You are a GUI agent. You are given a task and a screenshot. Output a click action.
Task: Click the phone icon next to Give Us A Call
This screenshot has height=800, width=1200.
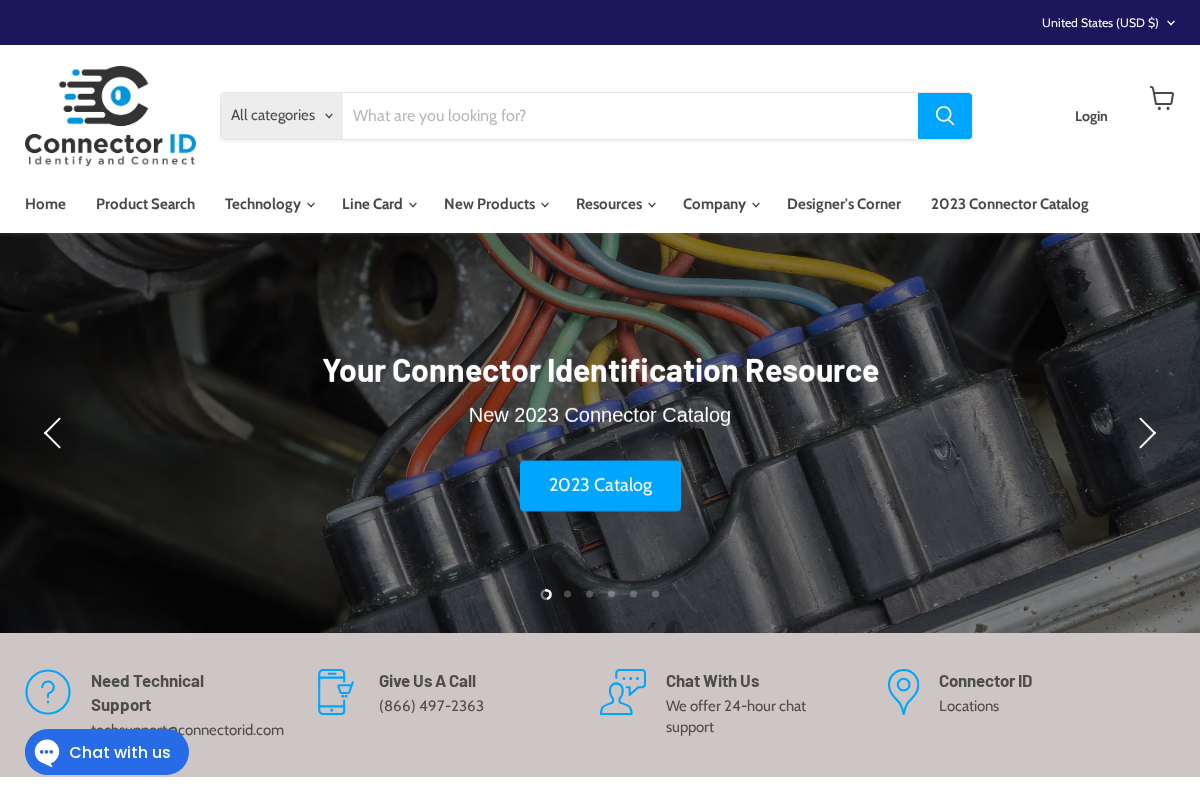pos(335,692)
